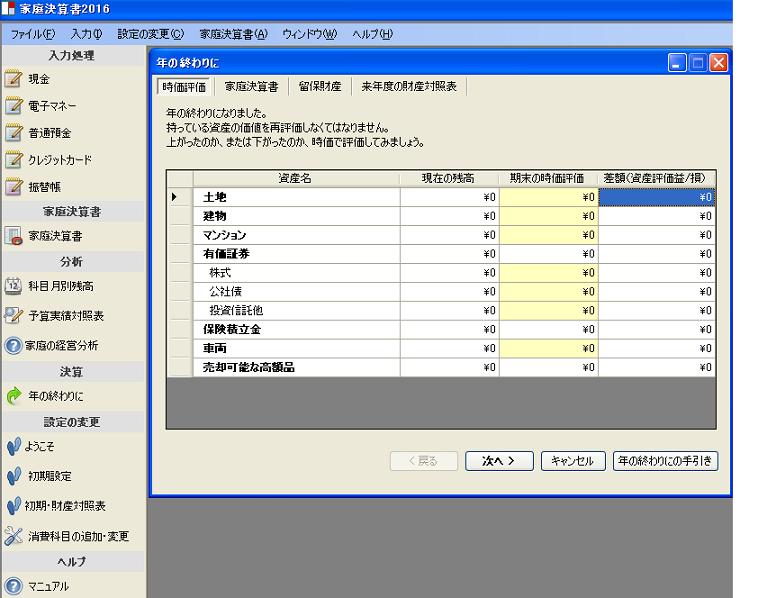This screenshot has height=598, width=767.
Task: Edit 期末の時価評価 cell for 土地
Action: point(548,198)
